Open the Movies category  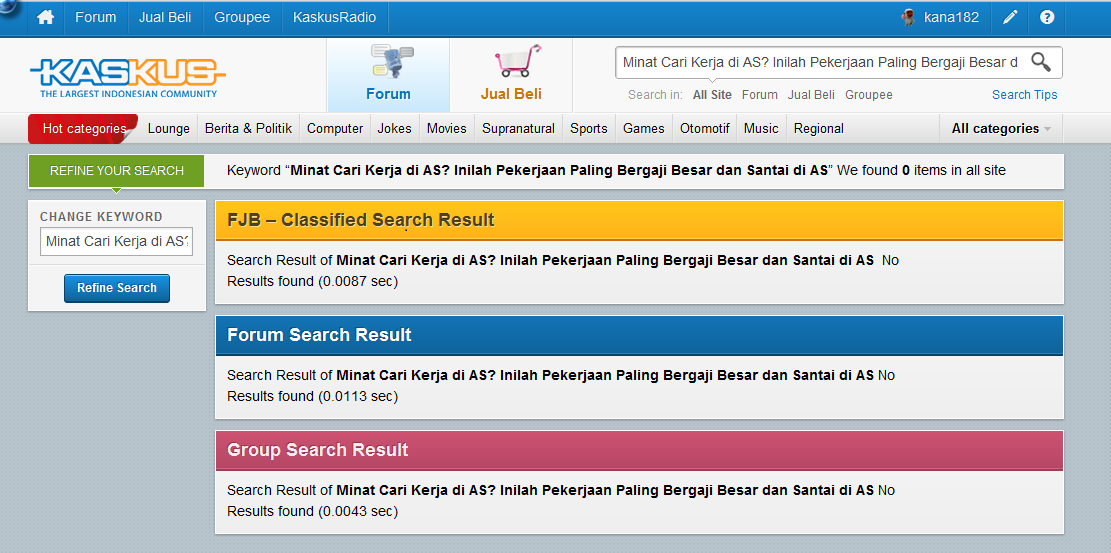click(x=447, y=128)
